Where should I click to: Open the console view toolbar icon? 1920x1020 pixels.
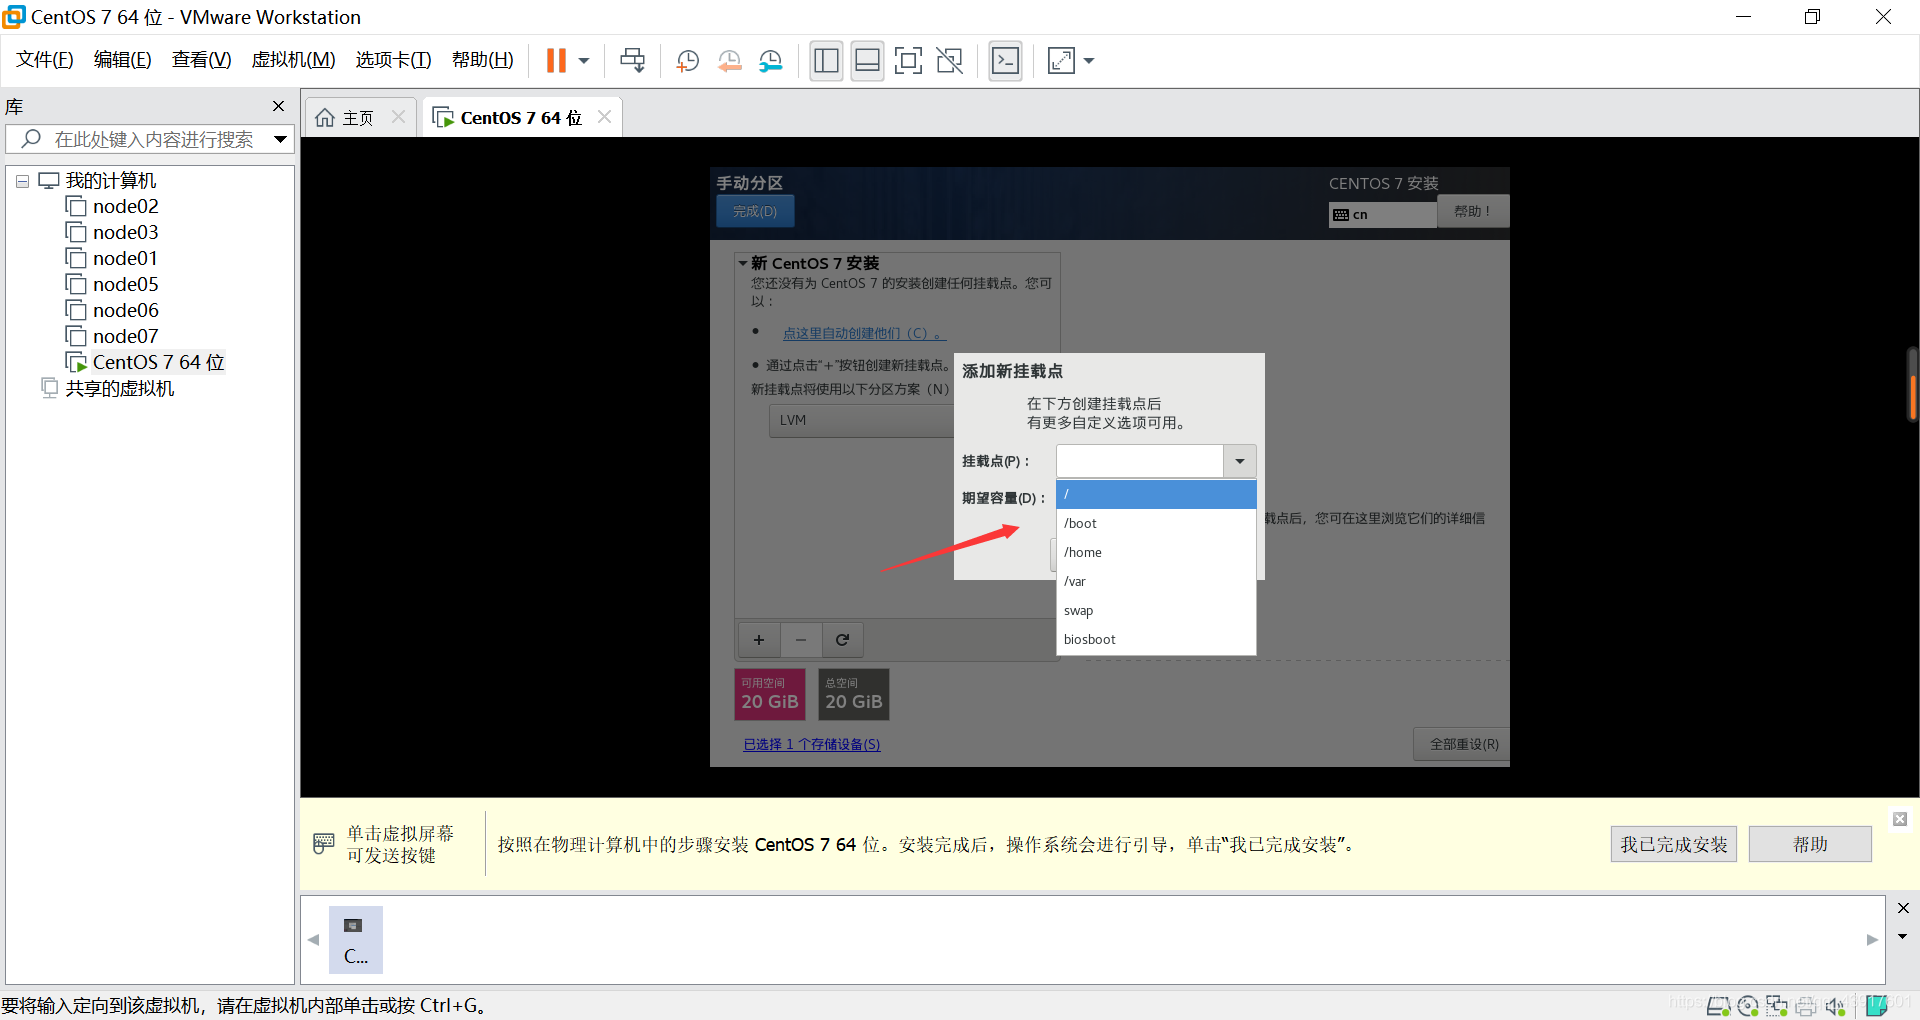pyautogui.click(x=1005, y=61)
